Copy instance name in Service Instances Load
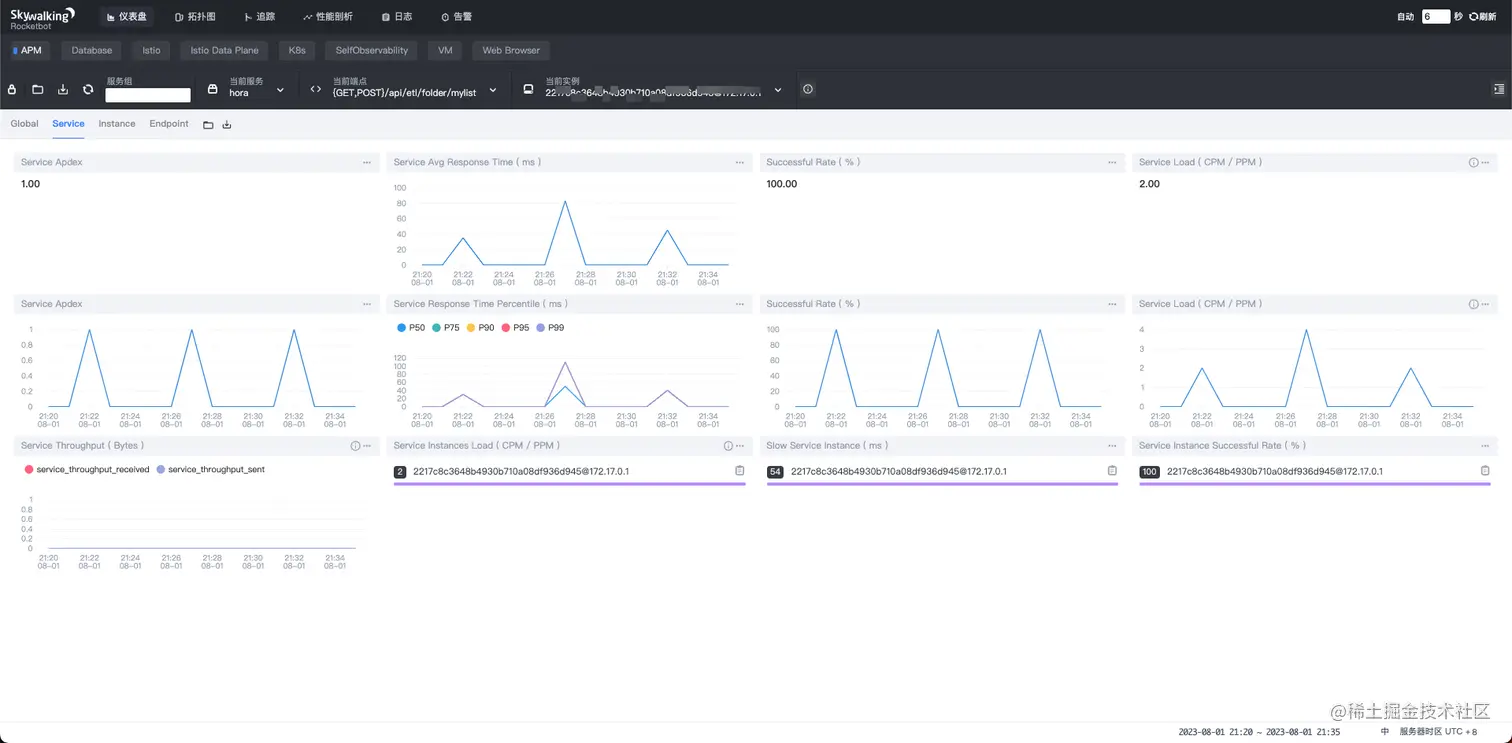 [740, 471]
